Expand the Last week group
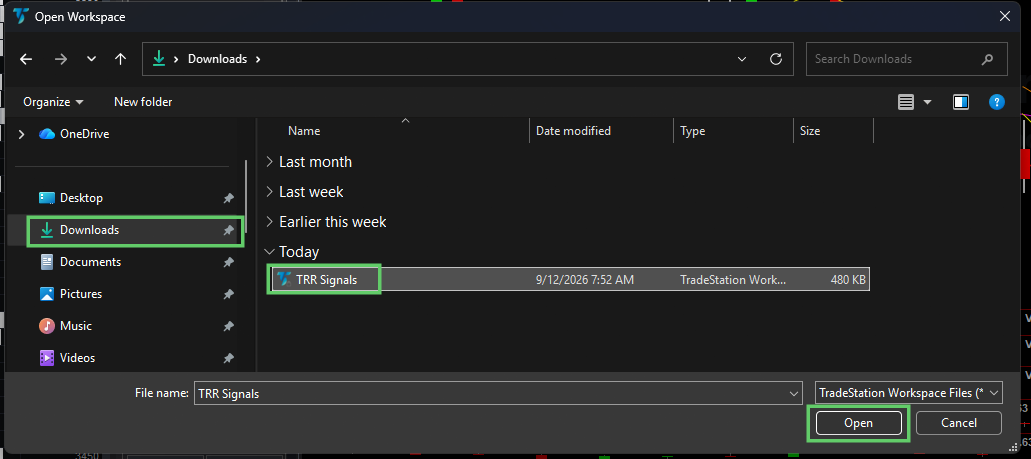The width and height of the screenshot is (1031, 459). pyautogui.click(x=270, y=192)
